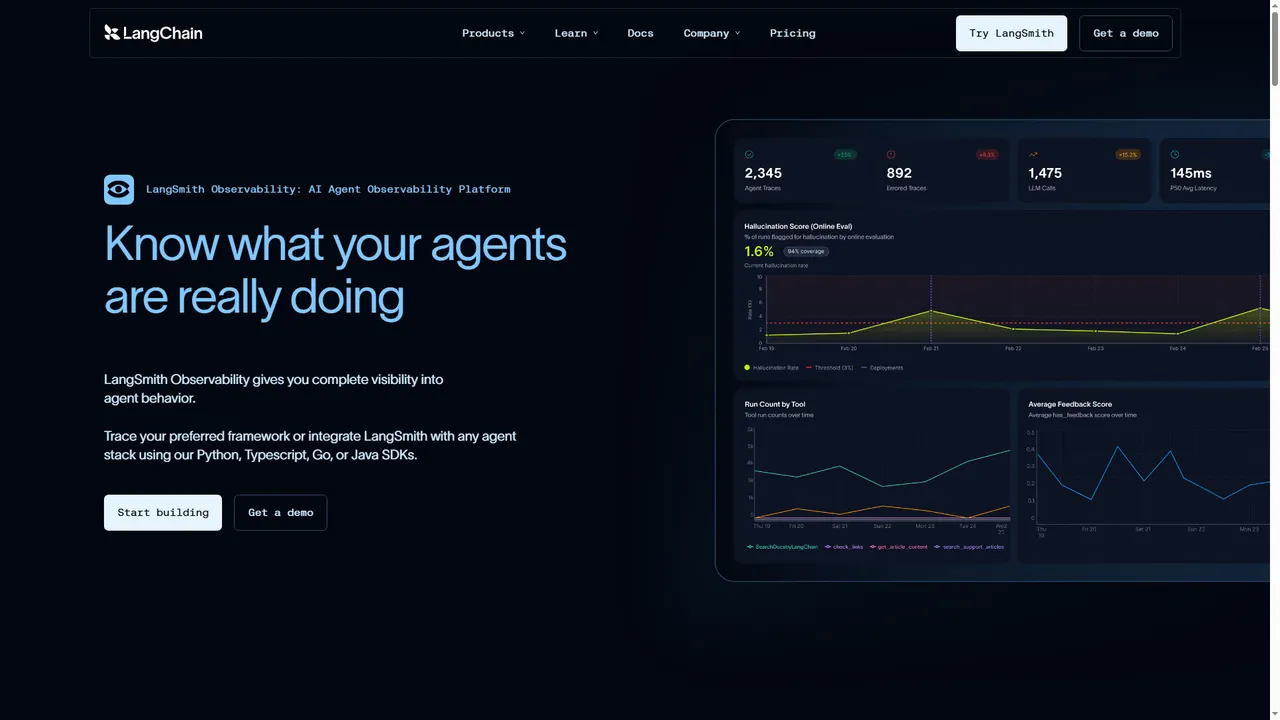The image size is (1280, 720).
Task: Click the green check icon above Agent Traces
Action: coord(749,155)
